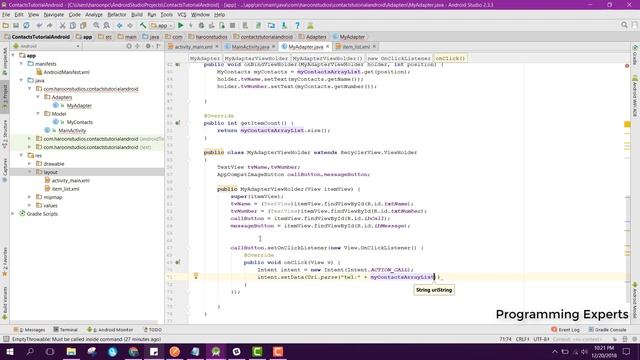640x360 pixels.
Task: Click the Redo arrow icon
Action: [49, 25]
